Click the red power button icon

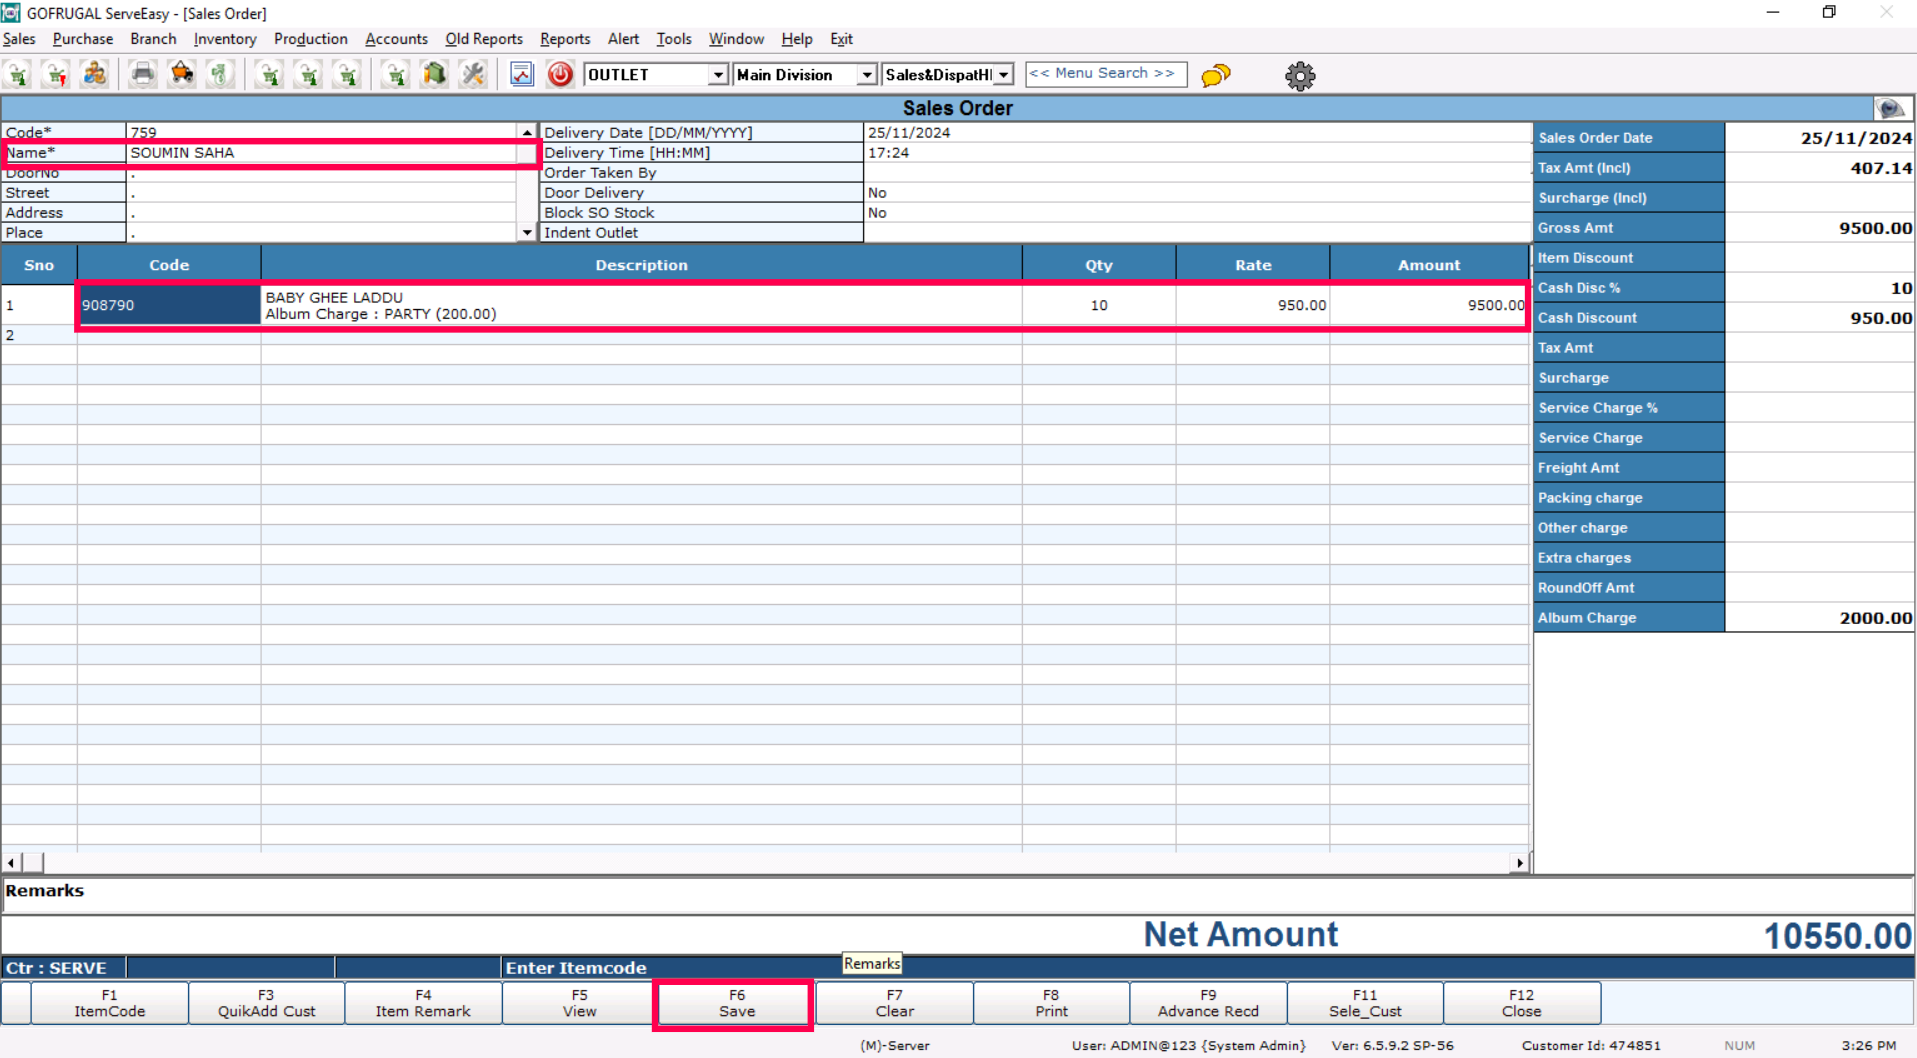pyautogui.click(x=560, y=75)
